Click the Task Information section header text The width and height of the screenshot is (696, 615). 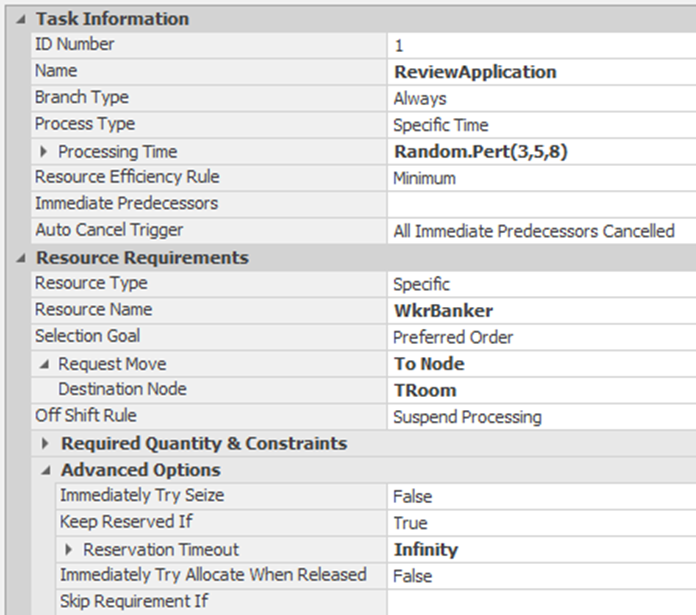113,19
